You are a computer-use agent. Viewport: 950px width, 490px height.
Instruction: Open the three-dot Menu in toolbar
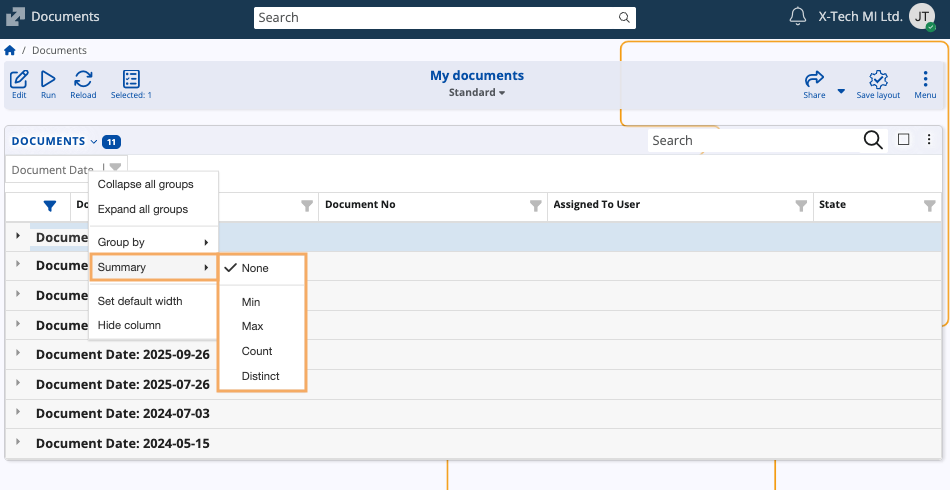(925, 79)
